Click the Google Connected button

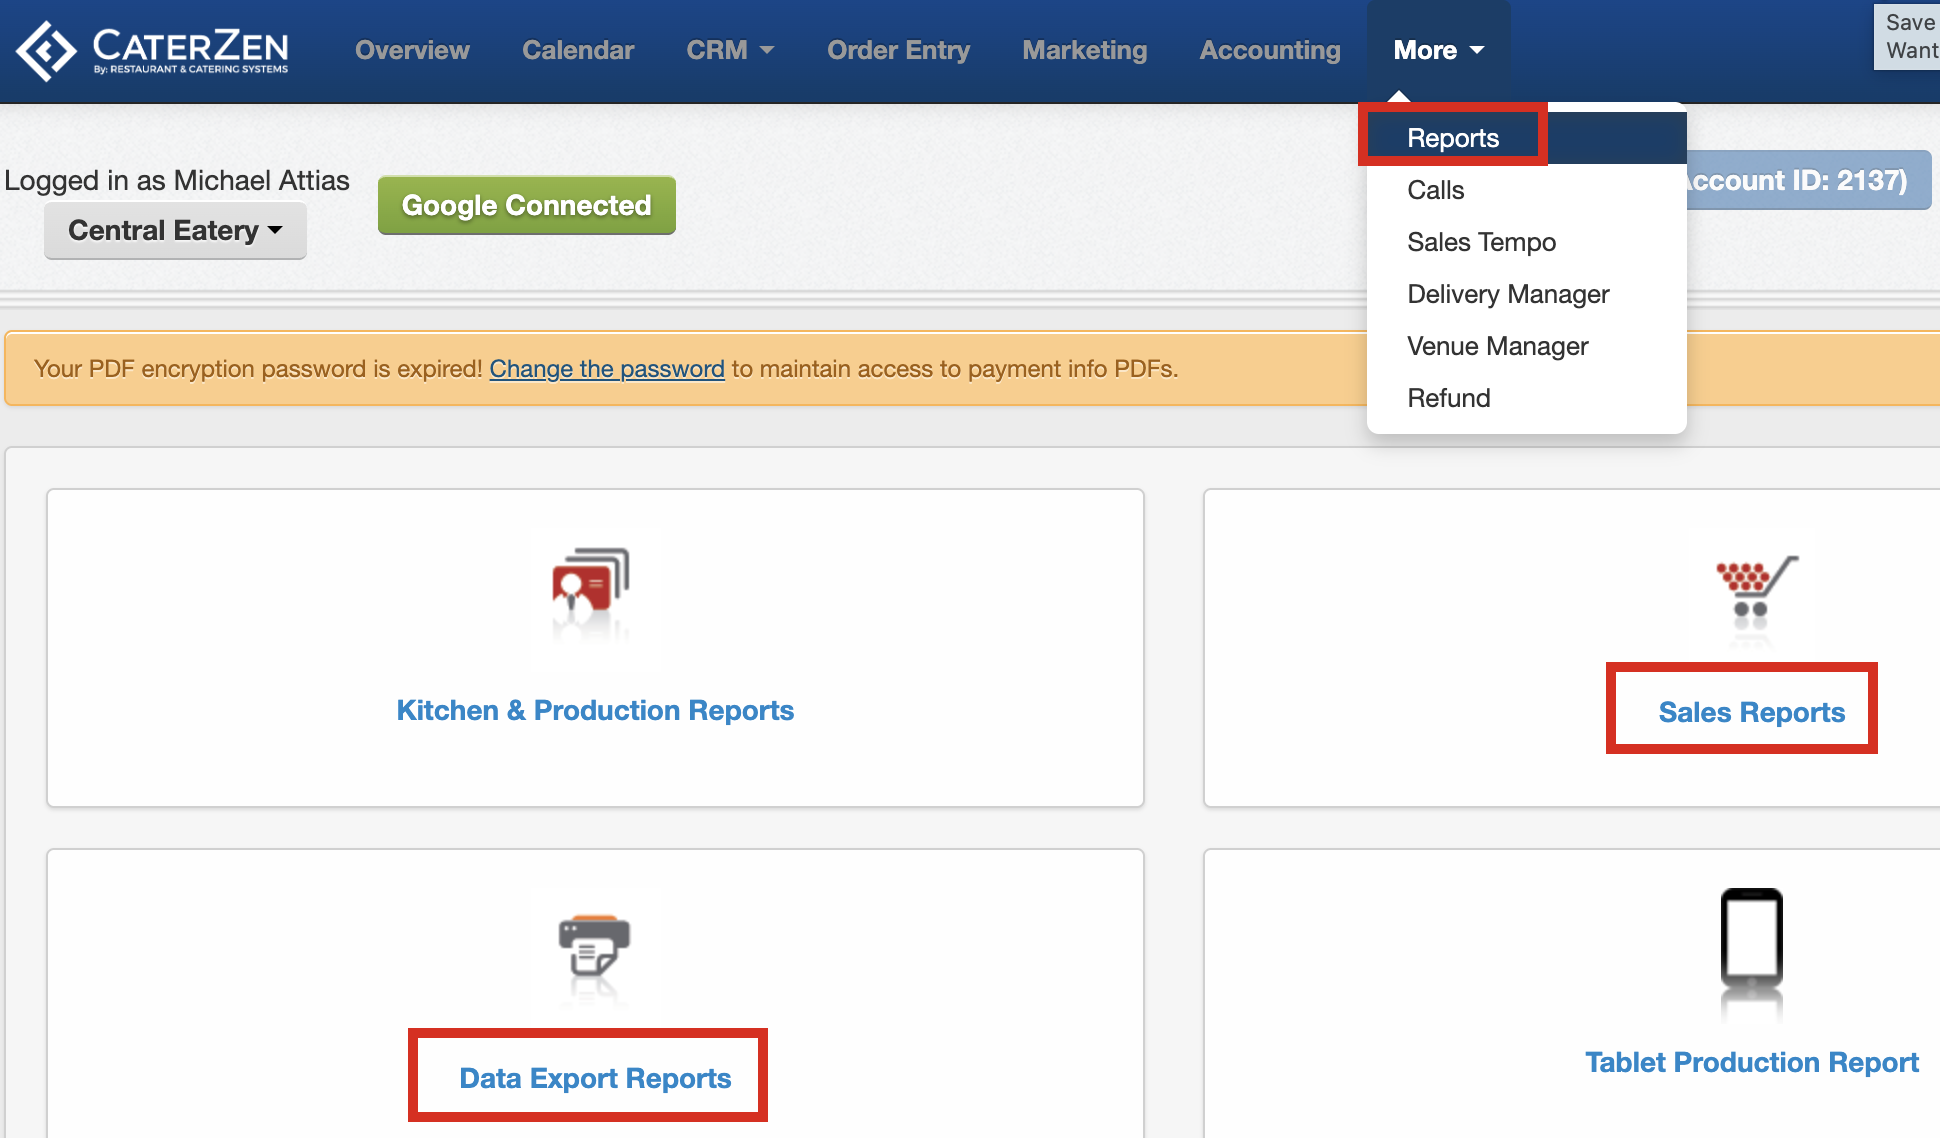point(526,206)
